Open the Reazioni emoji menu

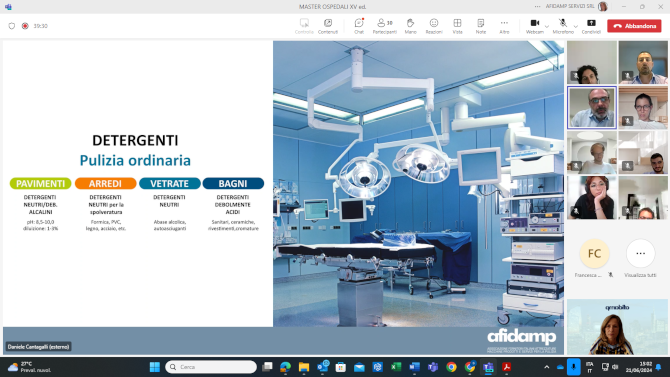[x=434, y=26]
